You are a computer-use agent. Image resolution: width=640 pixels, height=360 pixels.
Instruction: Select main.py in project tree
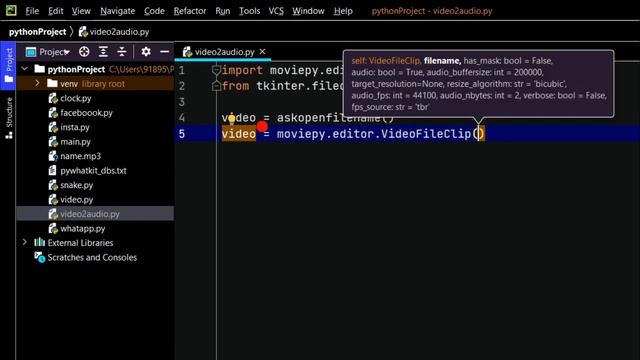pos(75,142)
